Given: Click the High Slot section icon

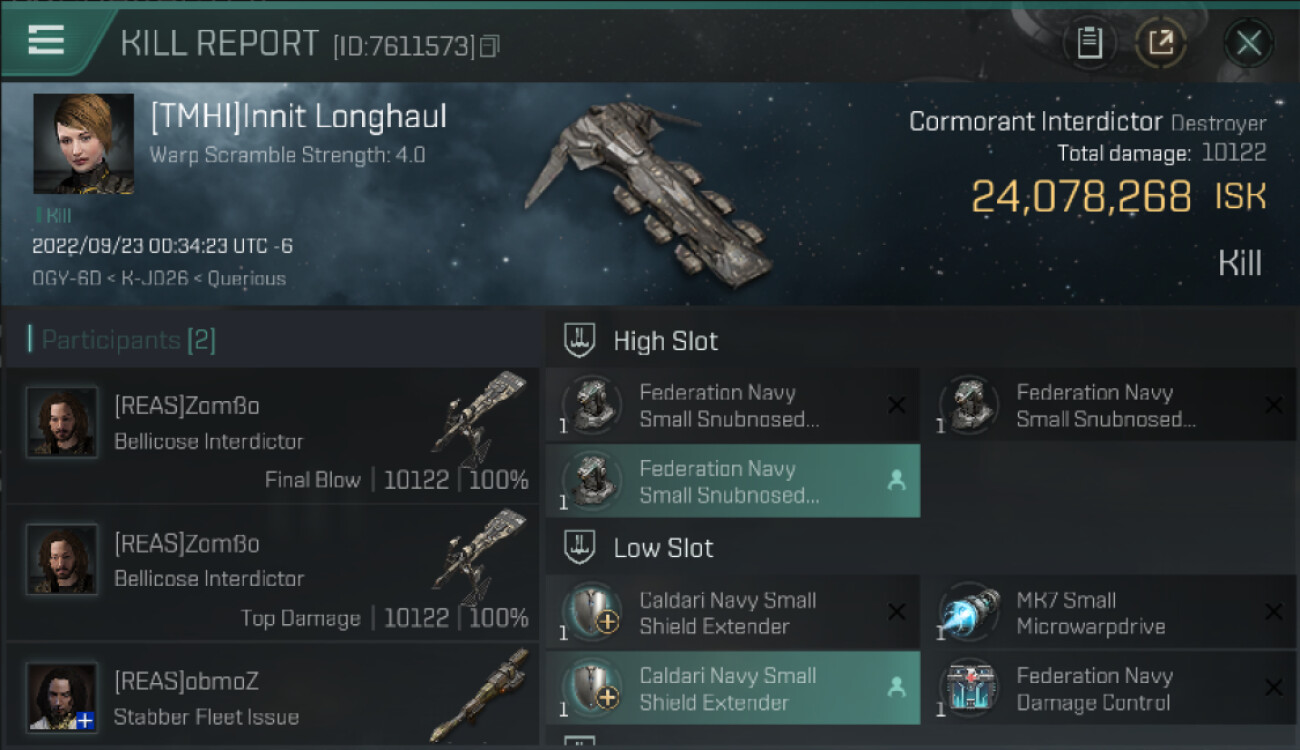Looking at the screenshot, I should point(580,340).
